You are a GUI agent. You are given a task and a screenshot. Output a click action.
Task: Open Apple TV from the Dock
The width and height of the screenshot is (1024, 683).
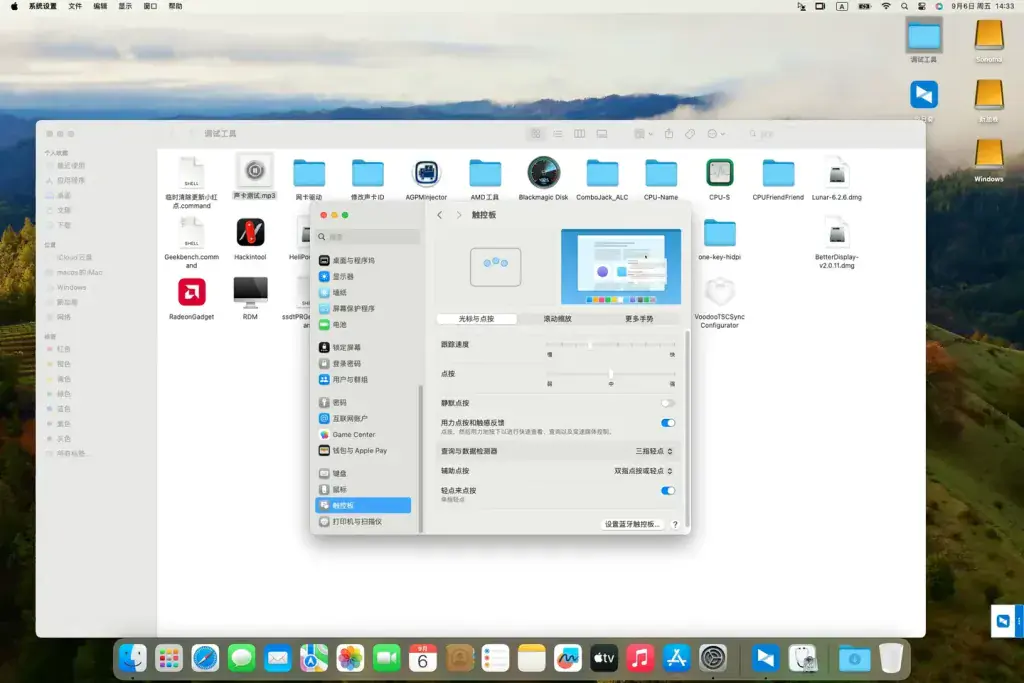click(x=603, y=658)
